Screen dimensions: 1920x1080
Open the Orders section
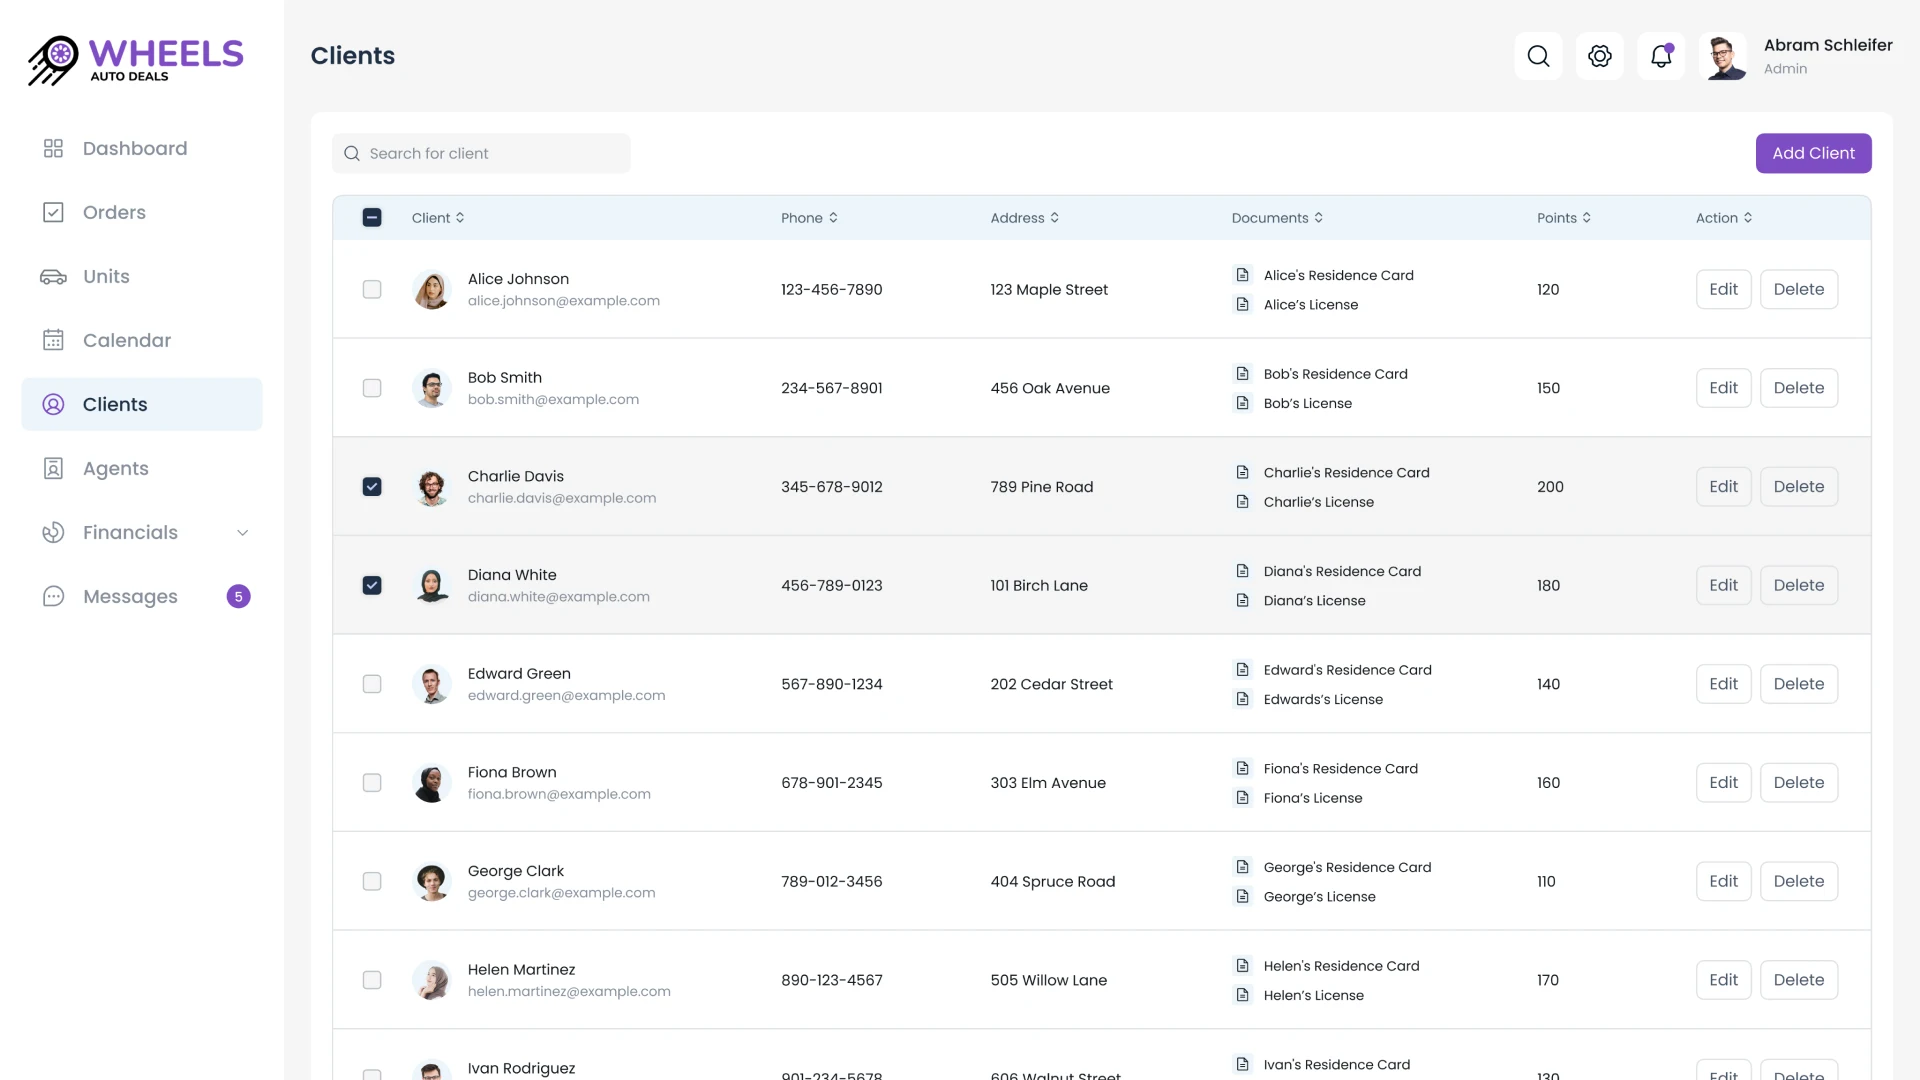click(x=113, y=212)
